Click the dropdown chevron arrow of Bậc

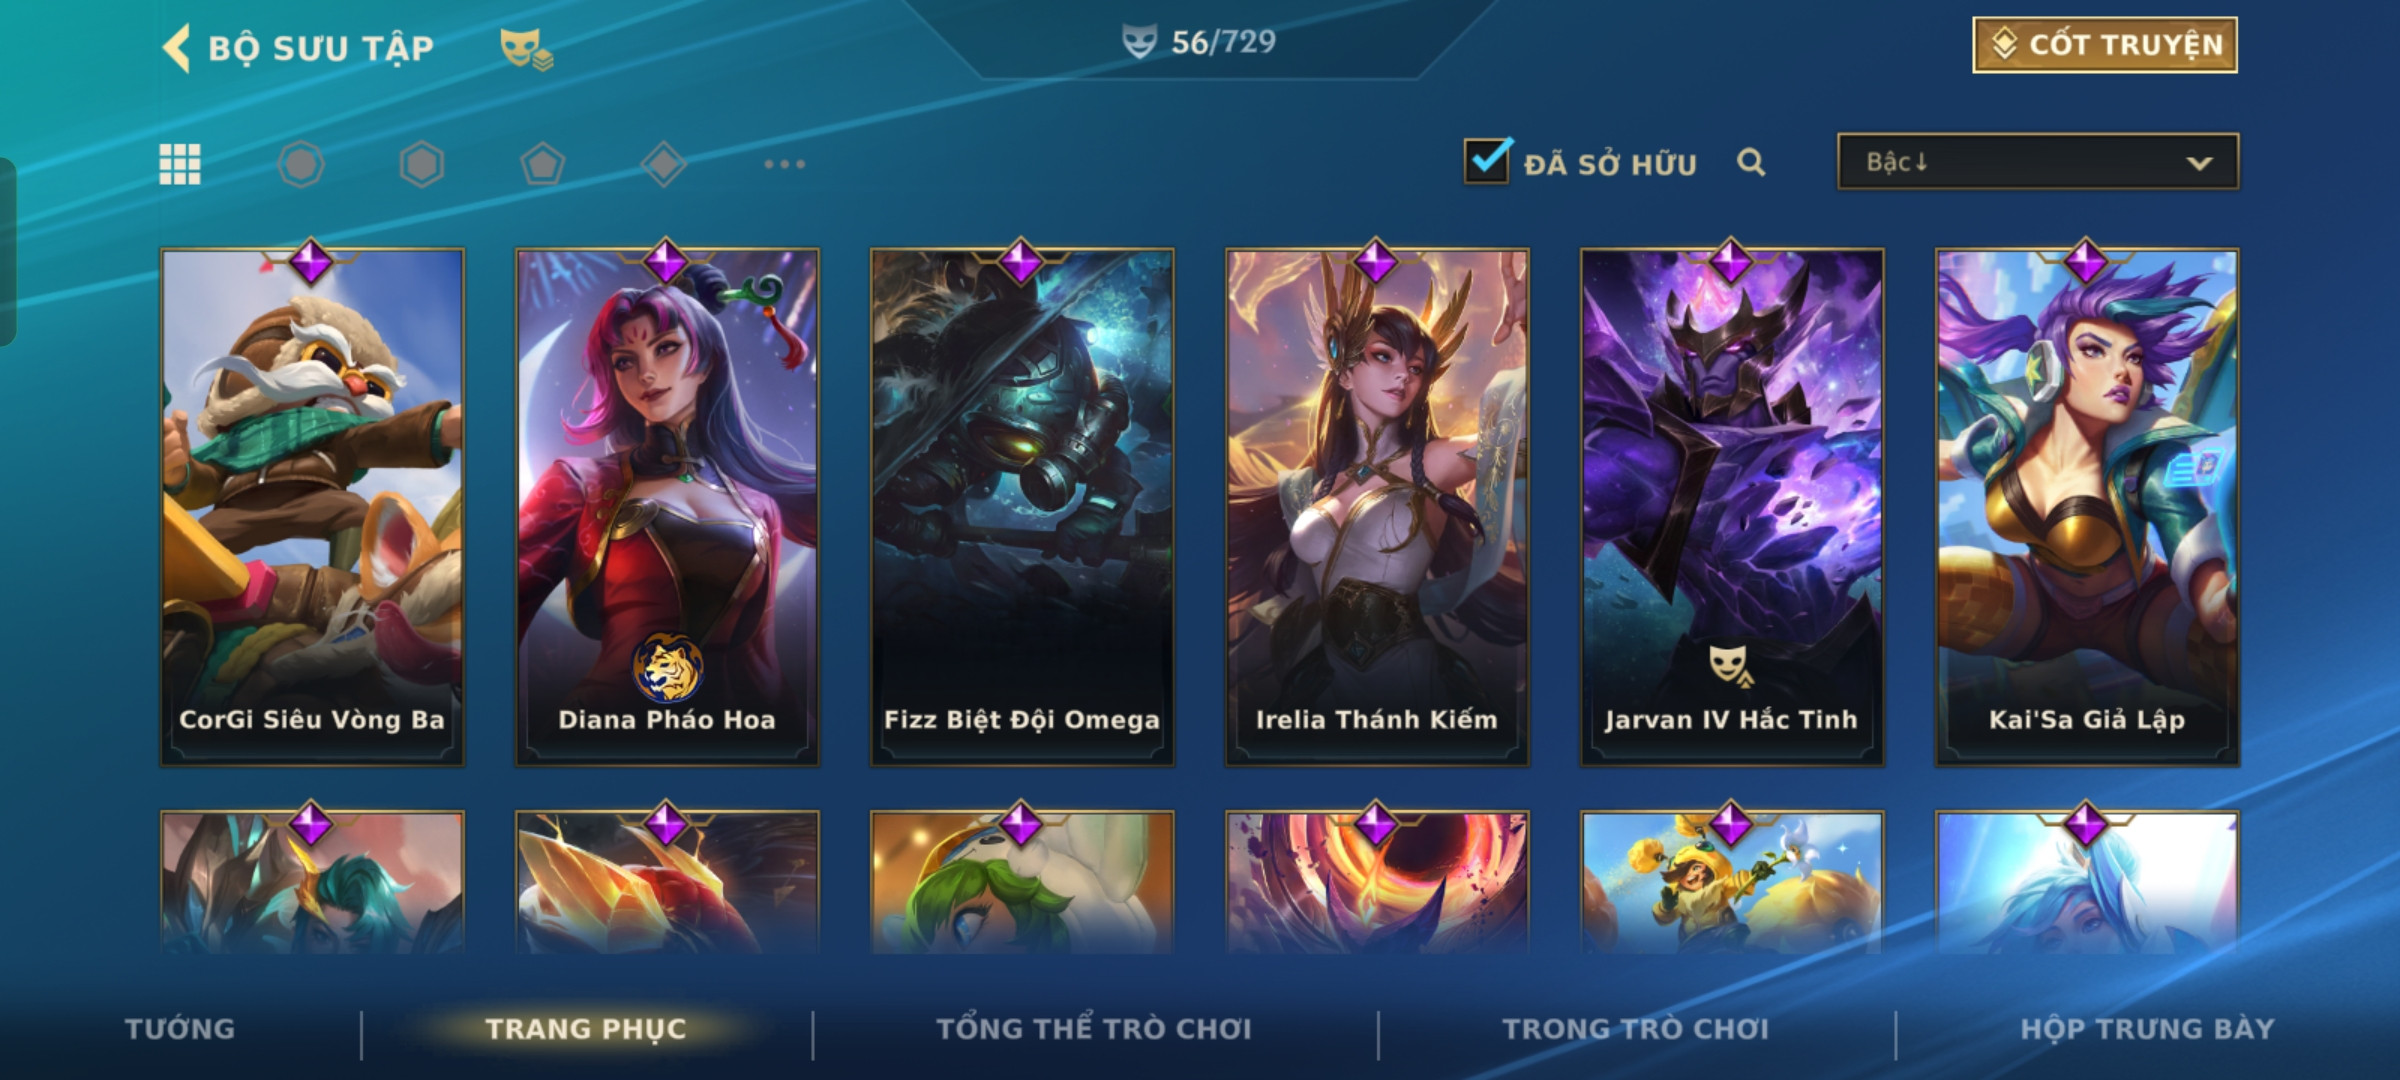click(x=2199, y=163)
